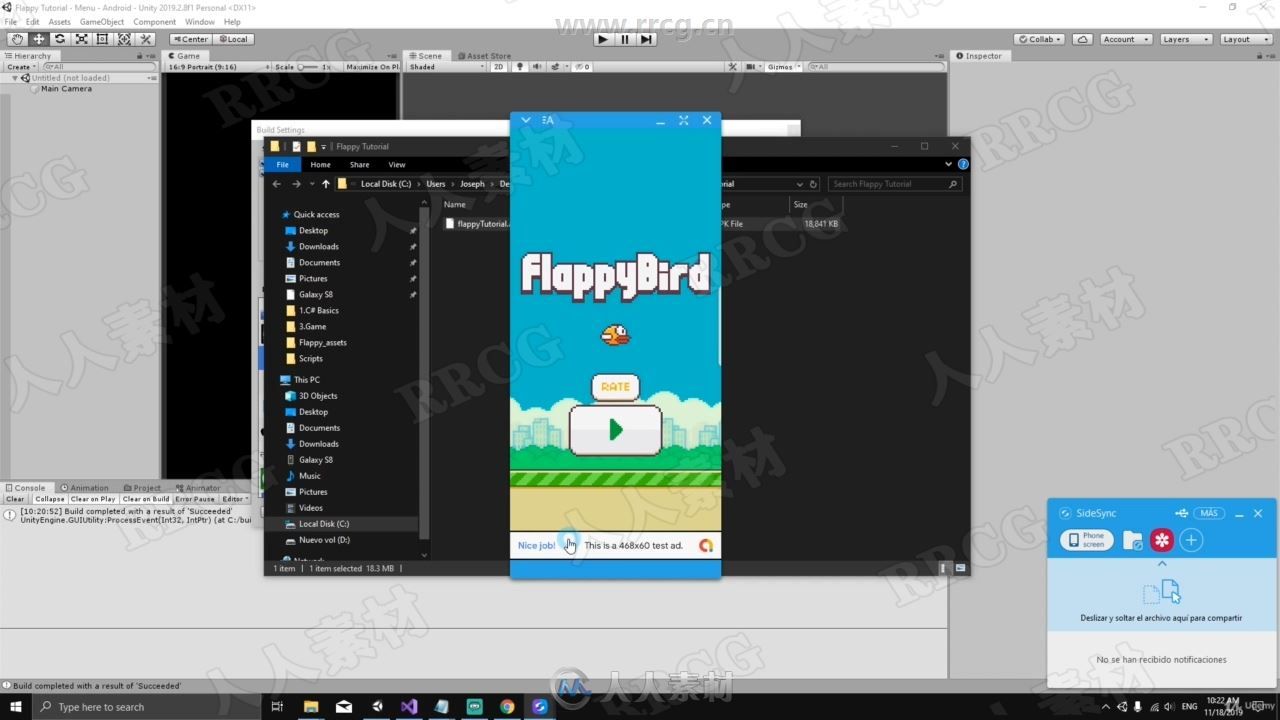Select the Scale tool in Unity toolbar

[x=81, y=39]
